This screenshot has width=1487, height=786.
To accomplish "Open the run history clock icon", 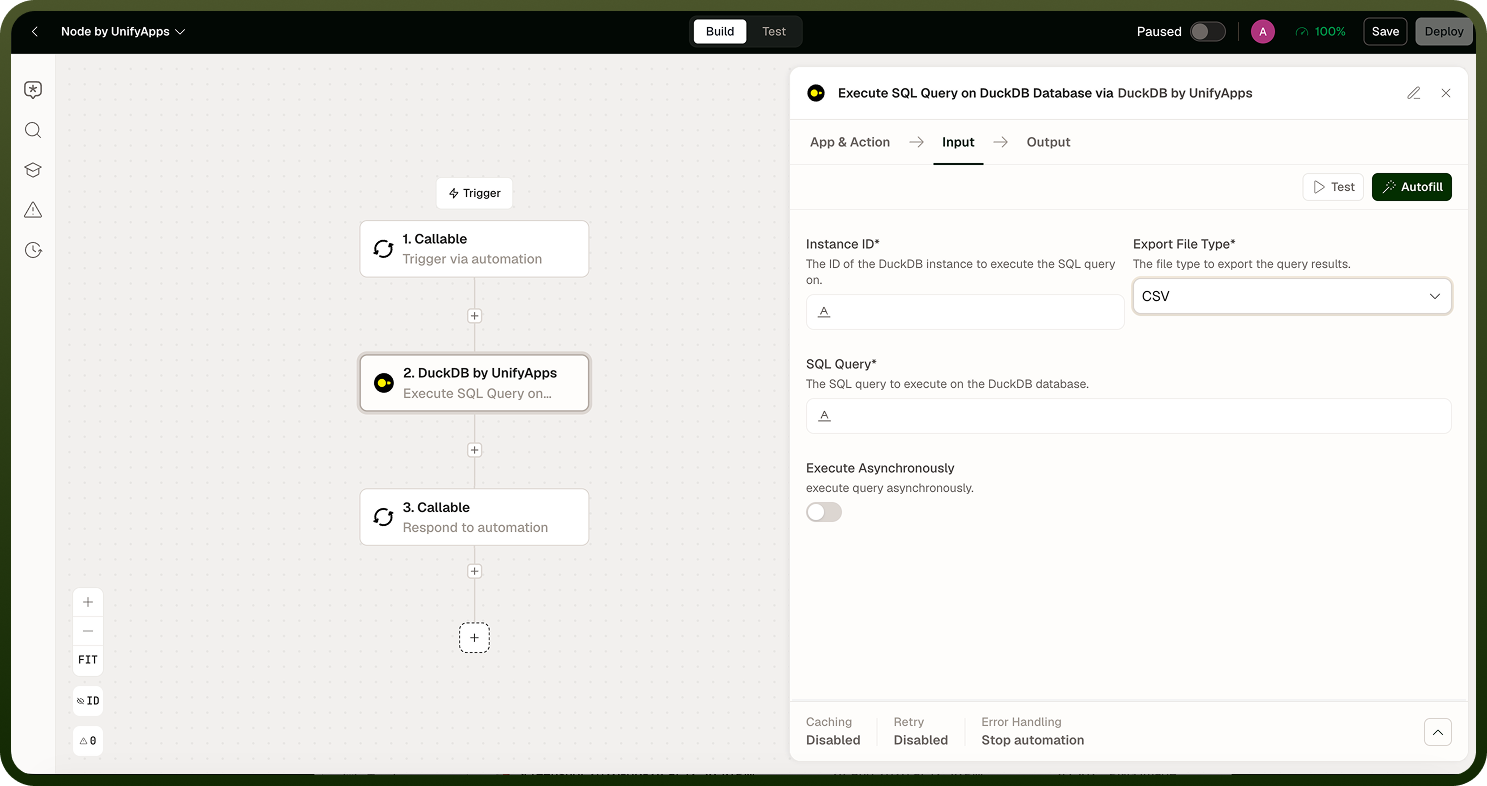I will tap(33, 250).
